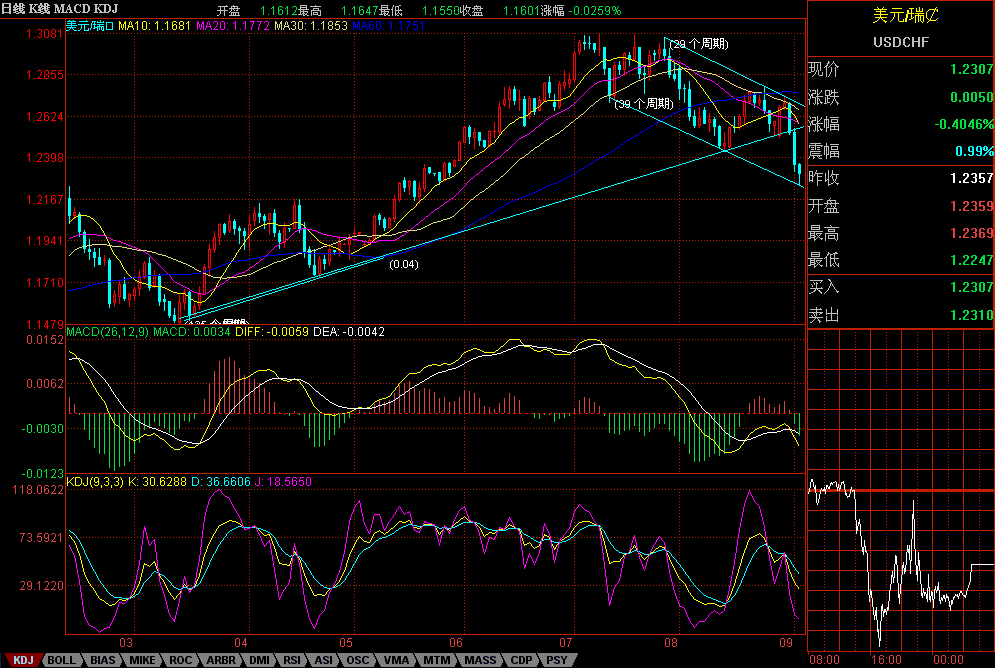
Task: Click the (0.04) trendline annotation
Action: pos(404,264)
